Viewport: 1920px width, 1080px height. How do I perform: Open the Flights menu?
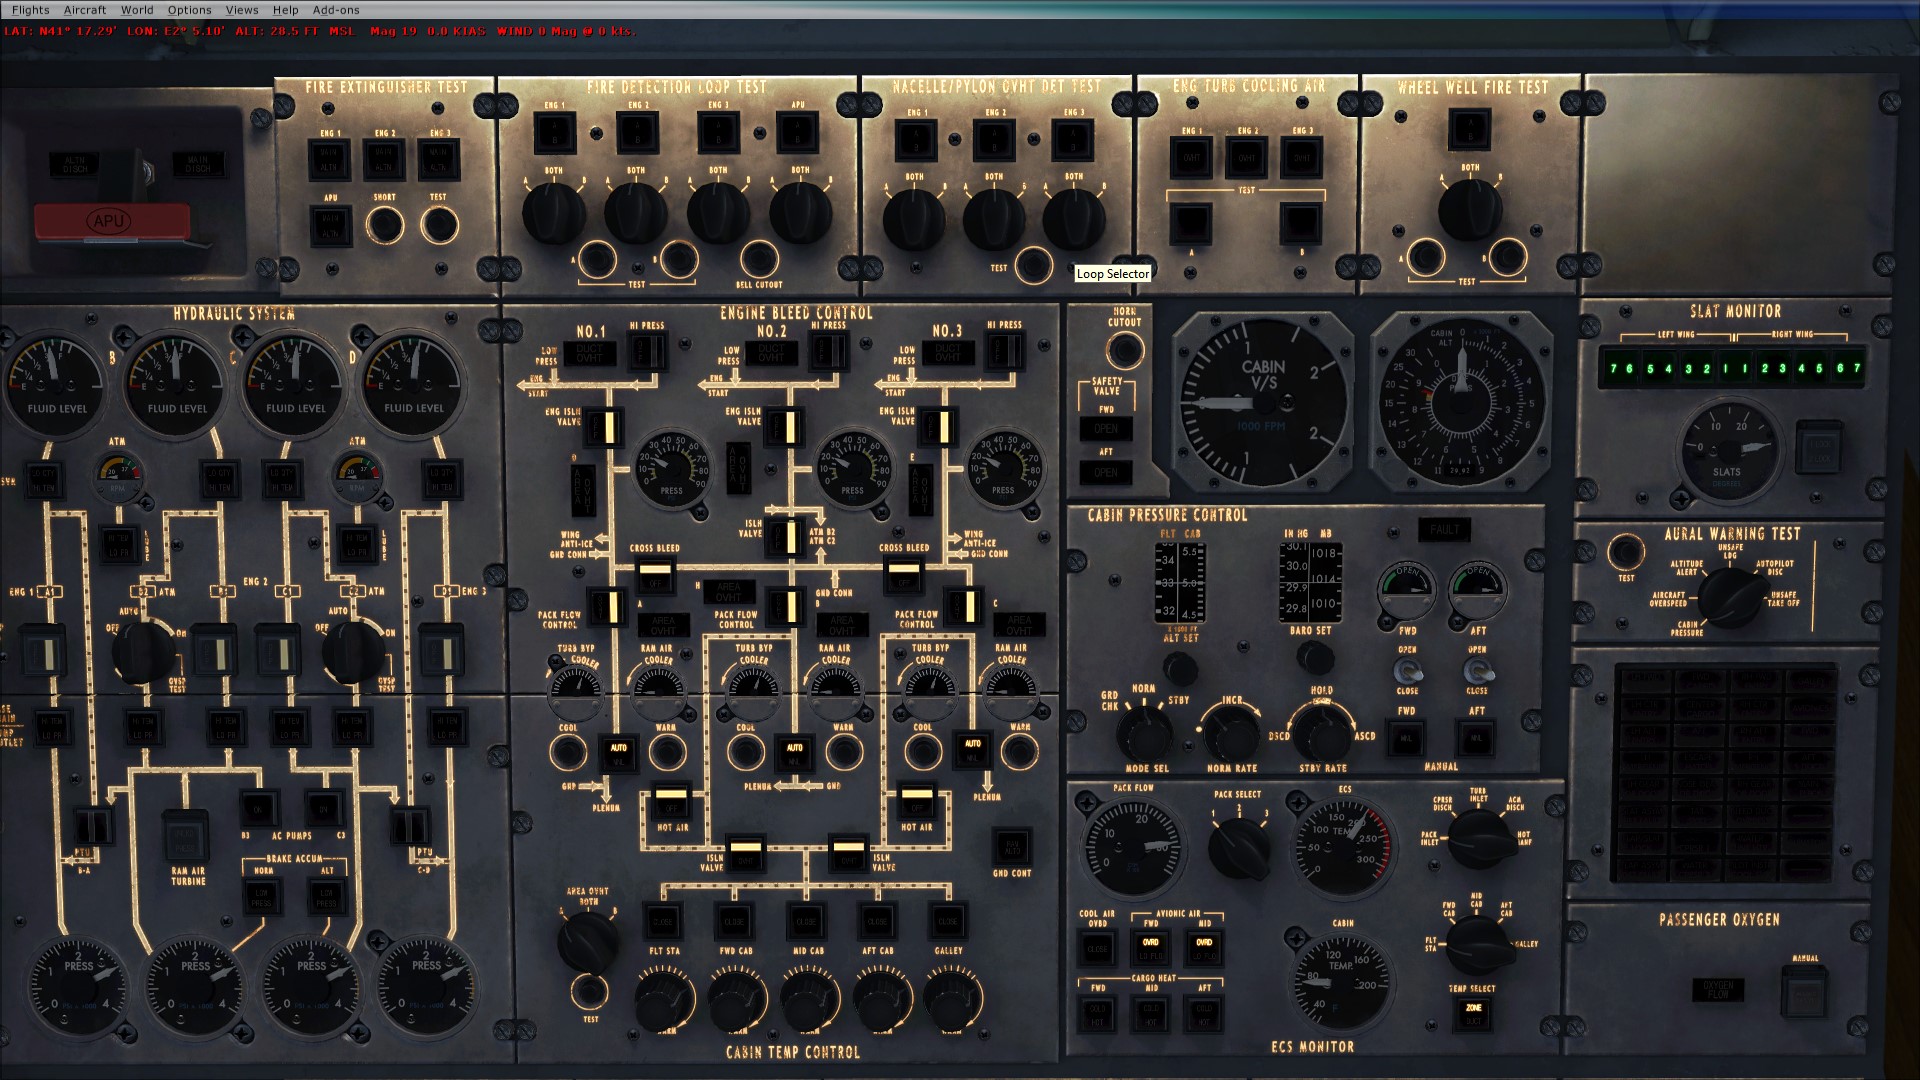[x=30, y=10]
